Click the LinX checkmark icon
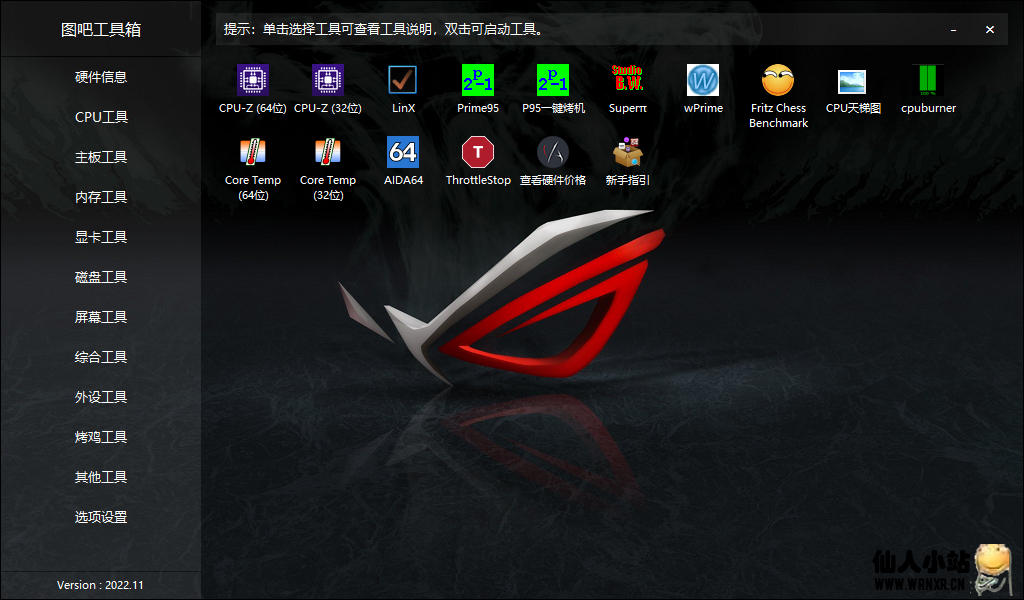The width and height of the screenshot is (1024, 600). click(403, 80)
